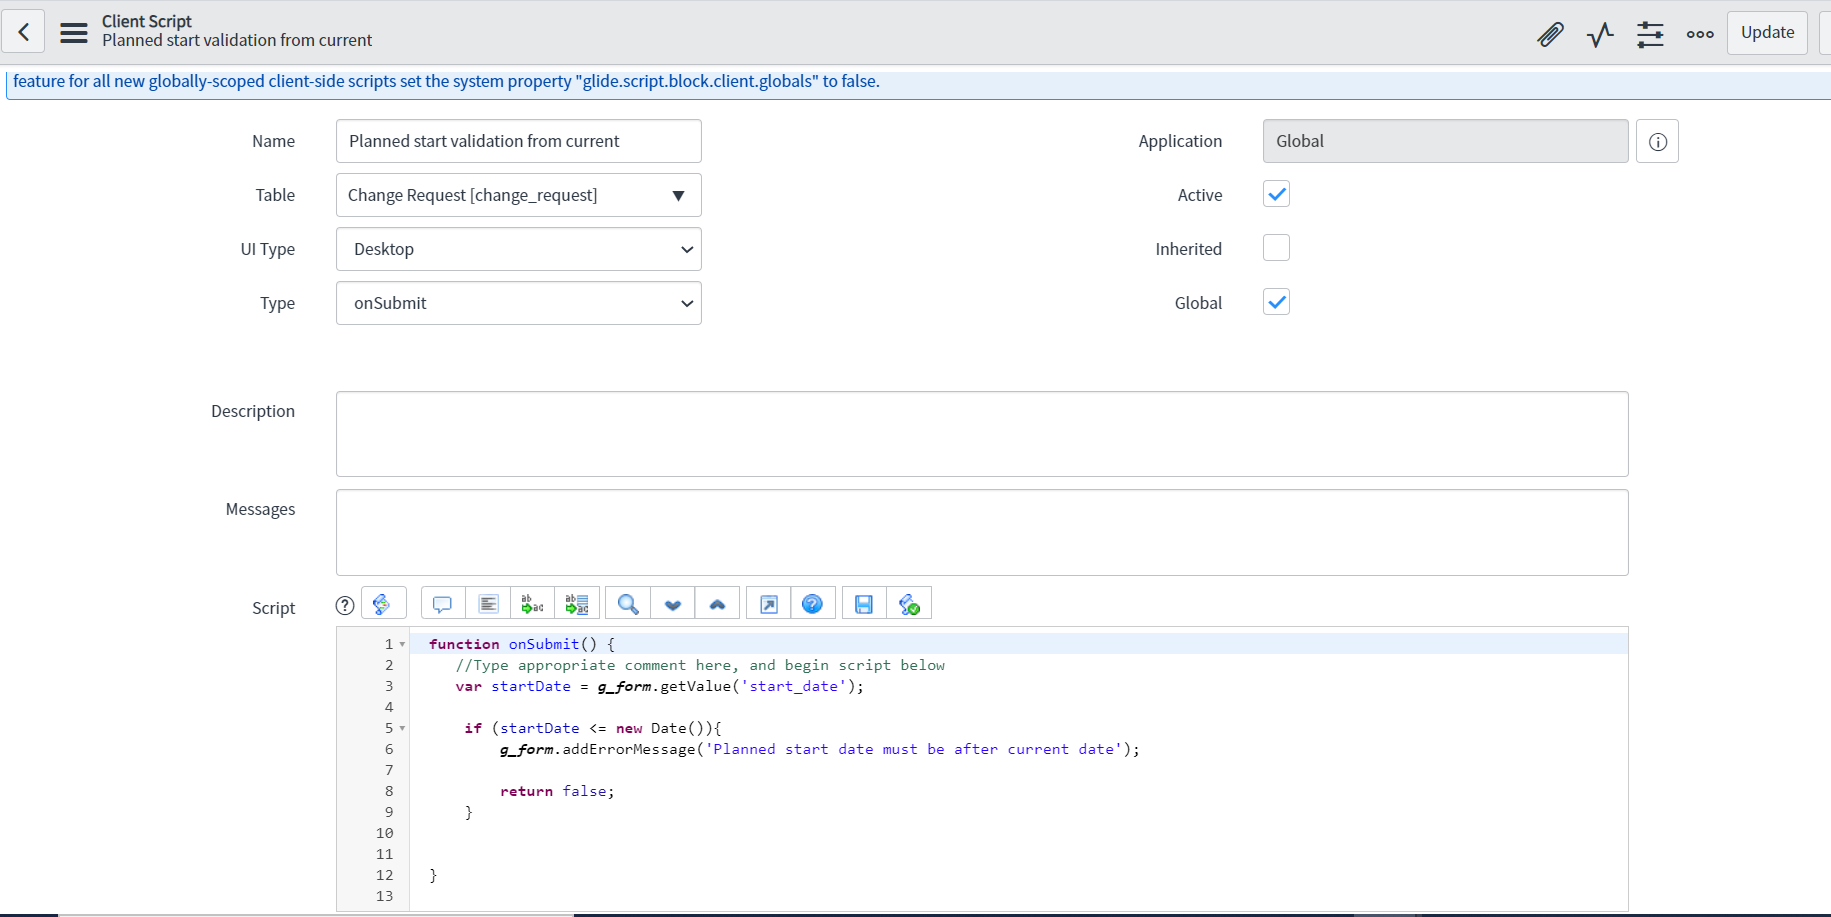The height and width of the screenshot is (917, 1831).
Task: Click into the Description text area
Action: (x=982, y=434)
